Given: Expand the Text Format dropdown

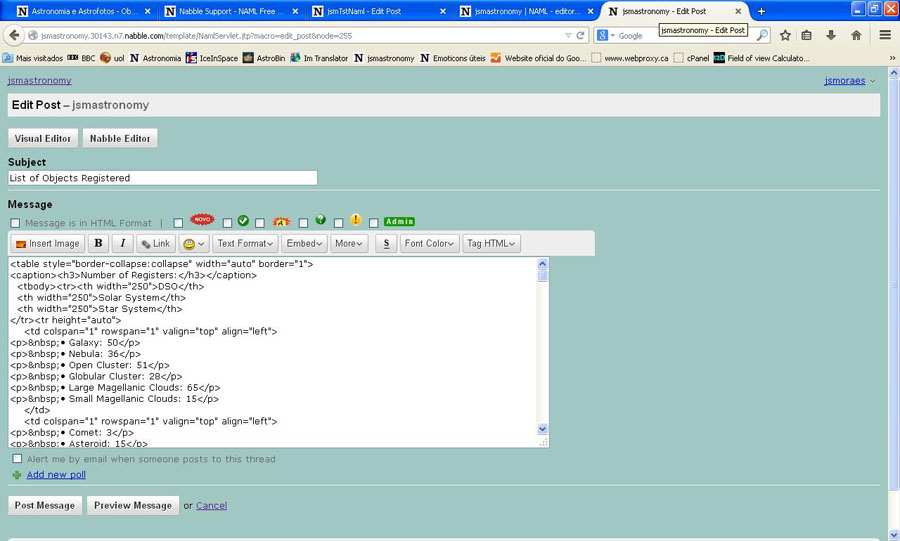Looking at the screenshot, I should pyautogui.click(x=245, y=243).
